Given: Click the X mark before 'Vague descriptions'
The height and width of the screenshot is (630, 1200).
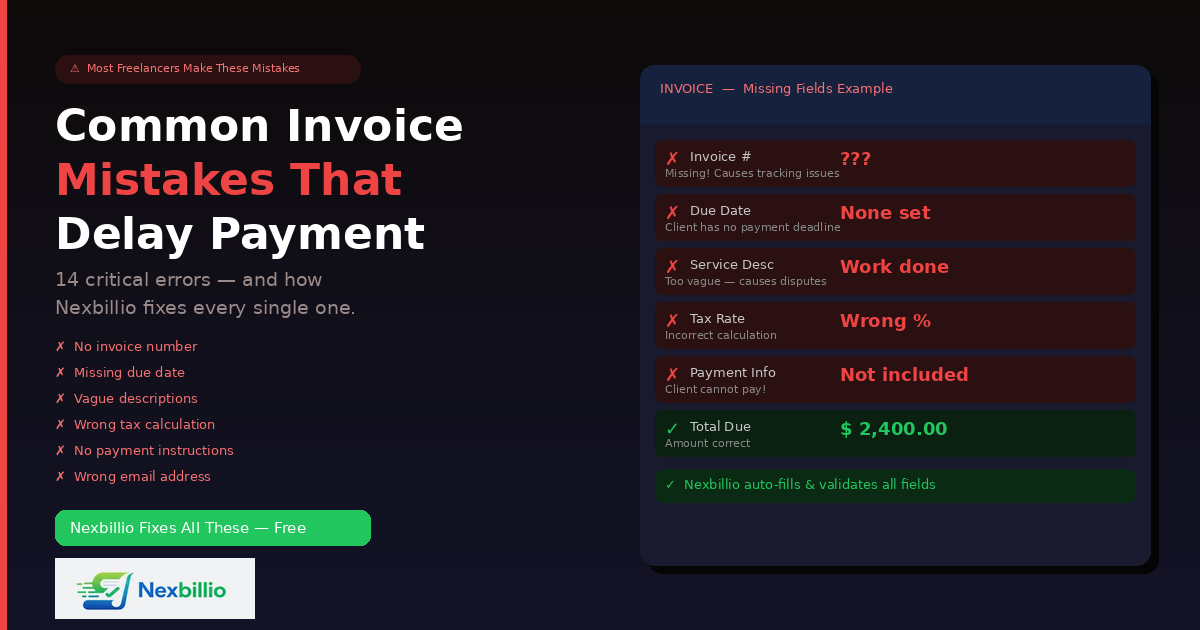Looking at the screenshot, I should click(60, 399).
